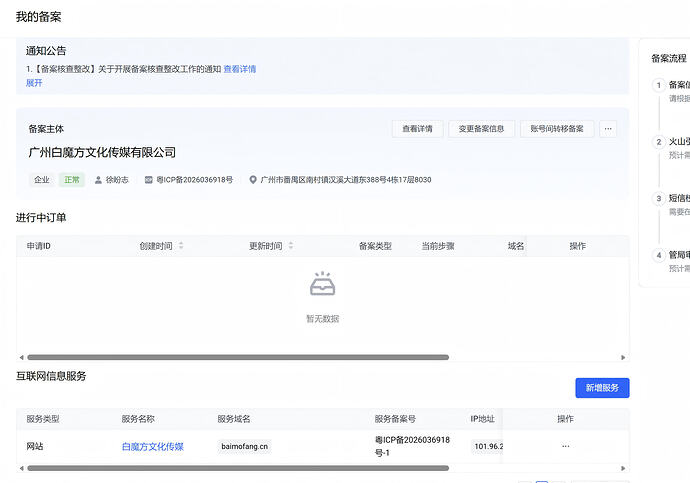Click the 服务域名 column header
Image resolution: width=690 pixels, height=483 pixels.
[x=234, y=419]
